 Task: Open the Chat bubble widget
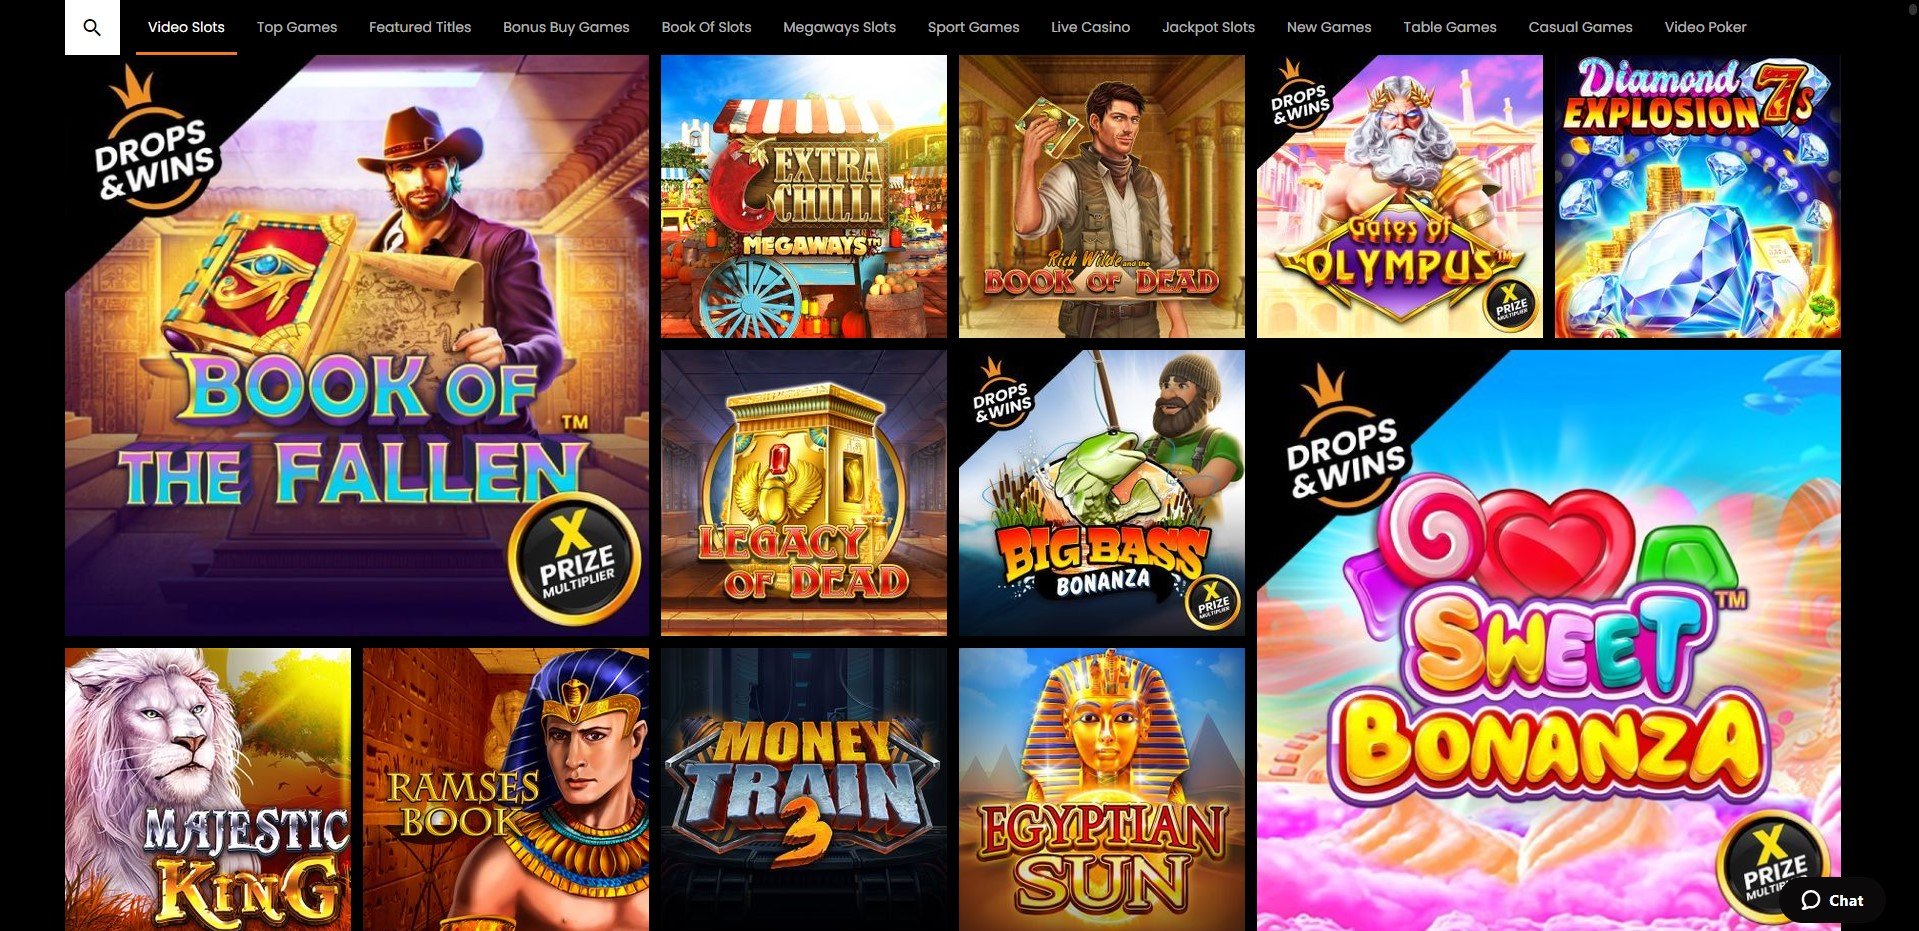point(1832,900)
